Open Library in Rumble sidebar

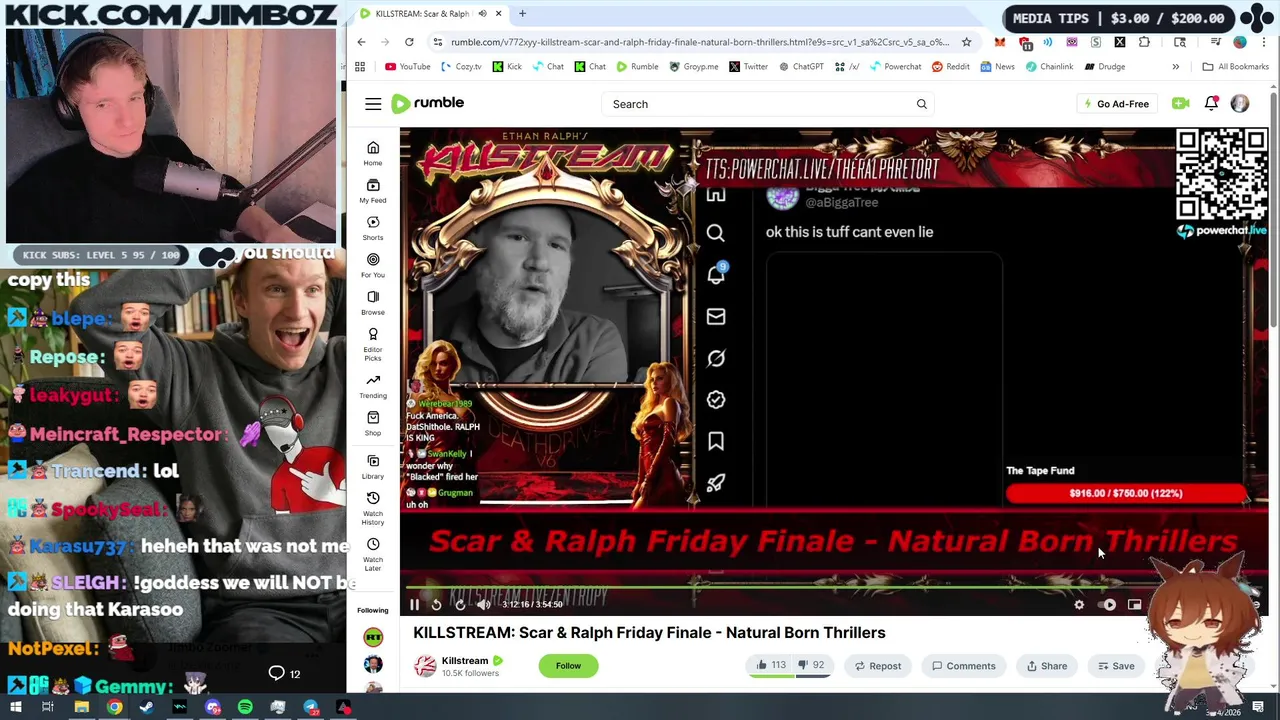(x=373, y=466)
